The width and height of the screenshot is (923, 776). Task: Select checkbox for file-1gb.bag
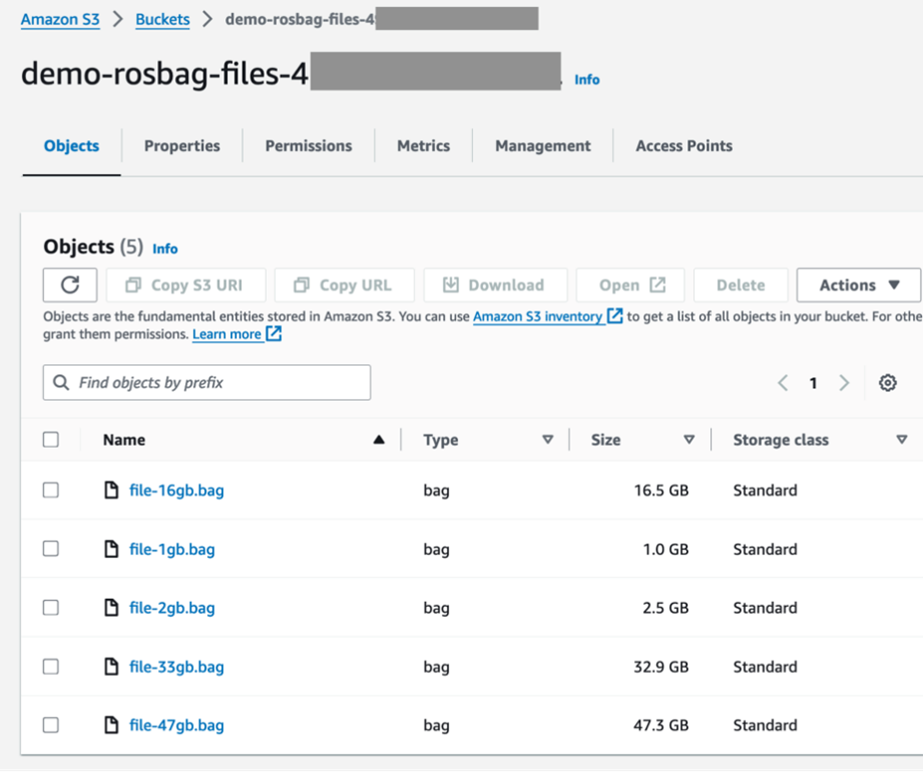pos(51,549)
